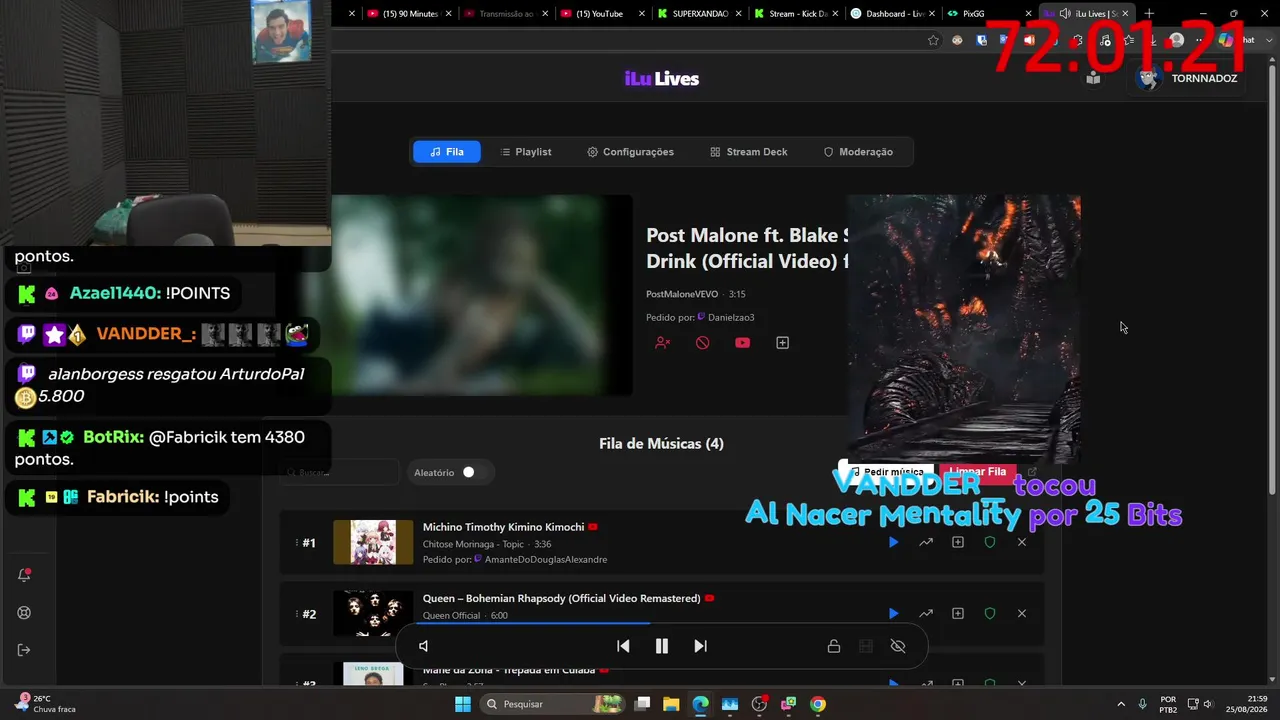Click the song progress bar in the player

pos(660,624)
